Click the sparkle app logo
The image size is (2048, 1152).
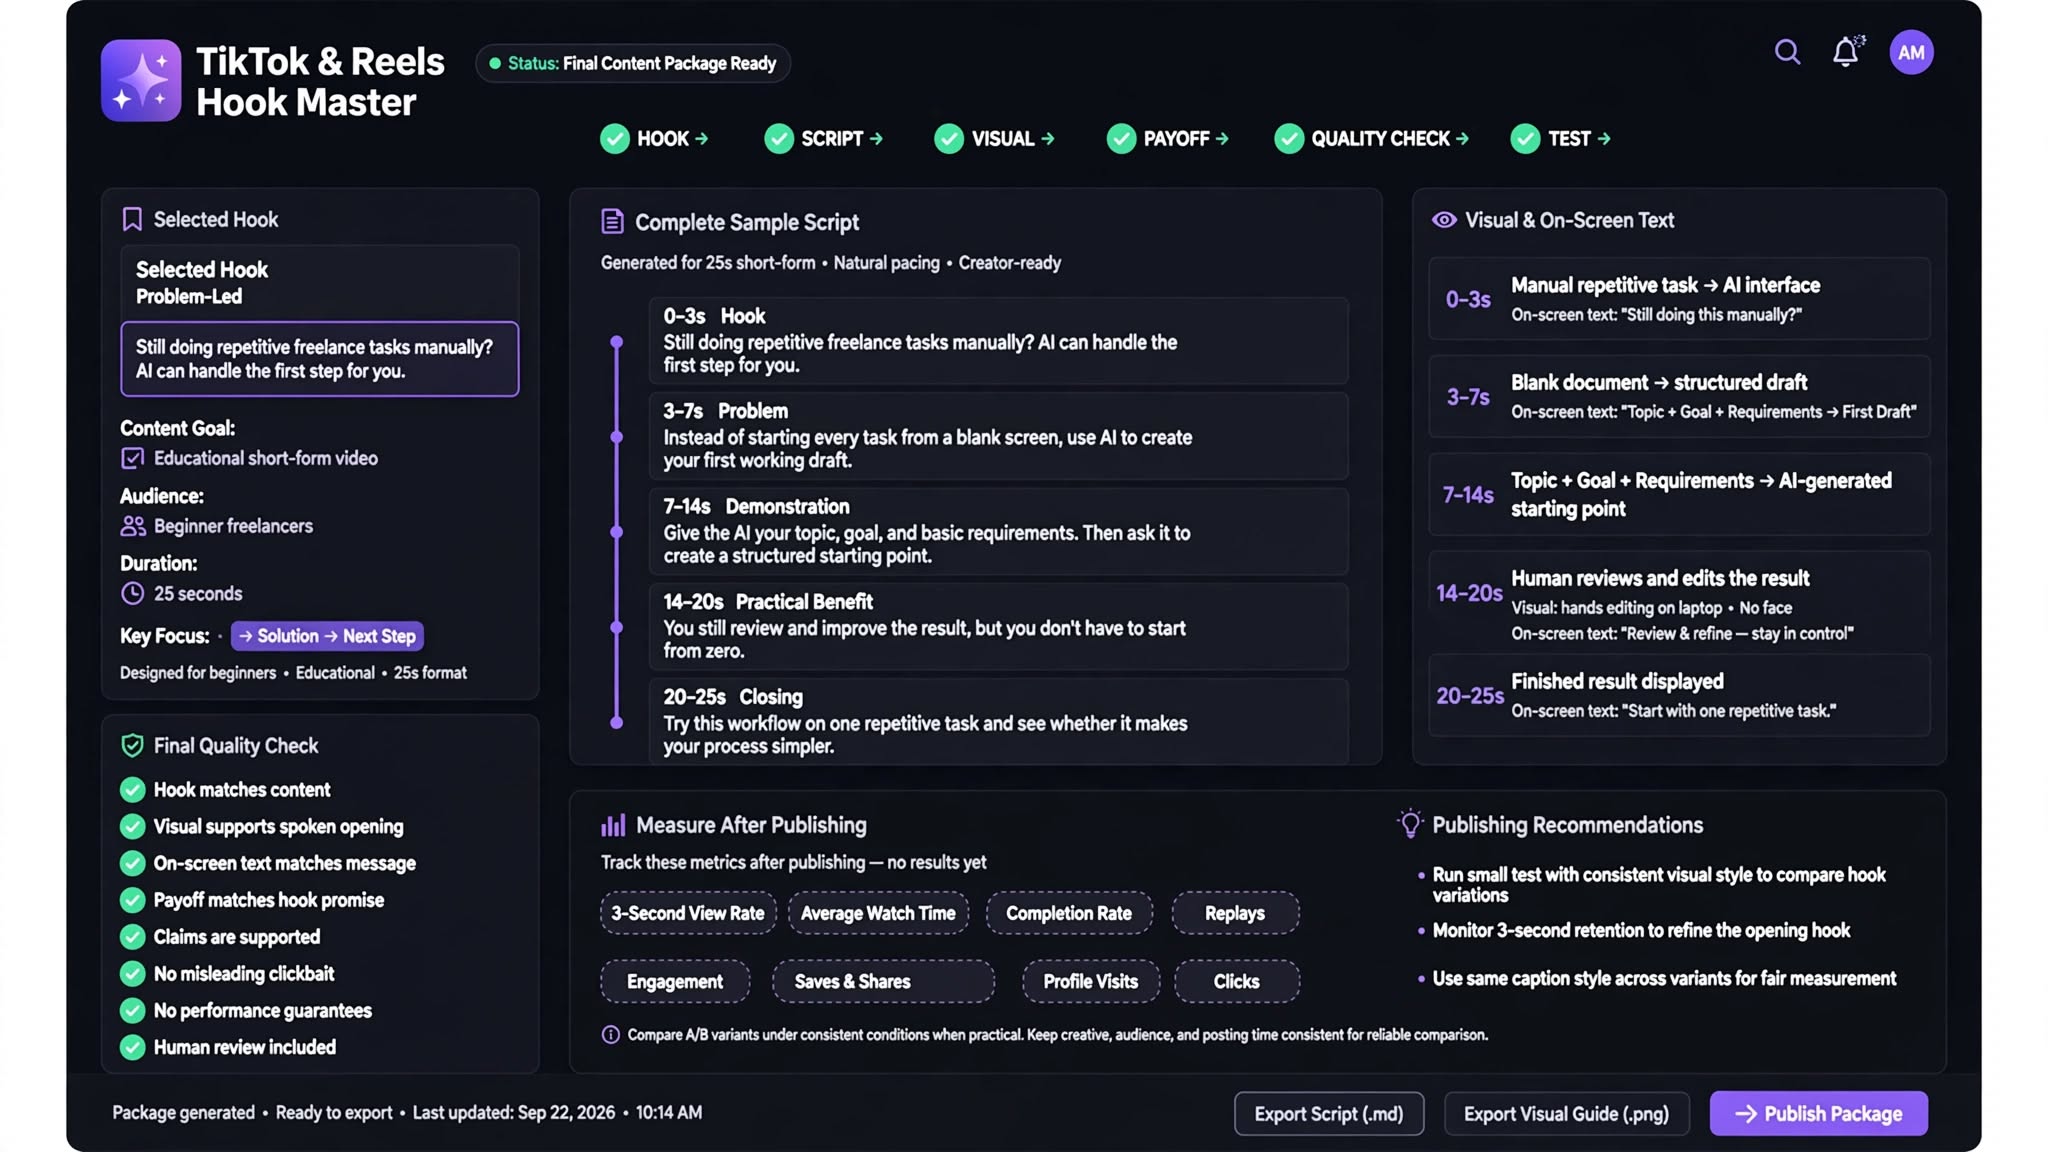(141, 81)
